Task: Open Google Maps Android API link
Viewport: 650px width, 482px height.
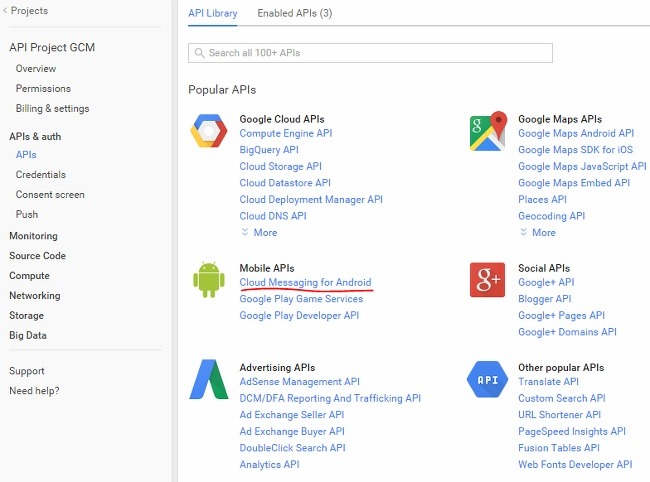Action: point(576,133)
